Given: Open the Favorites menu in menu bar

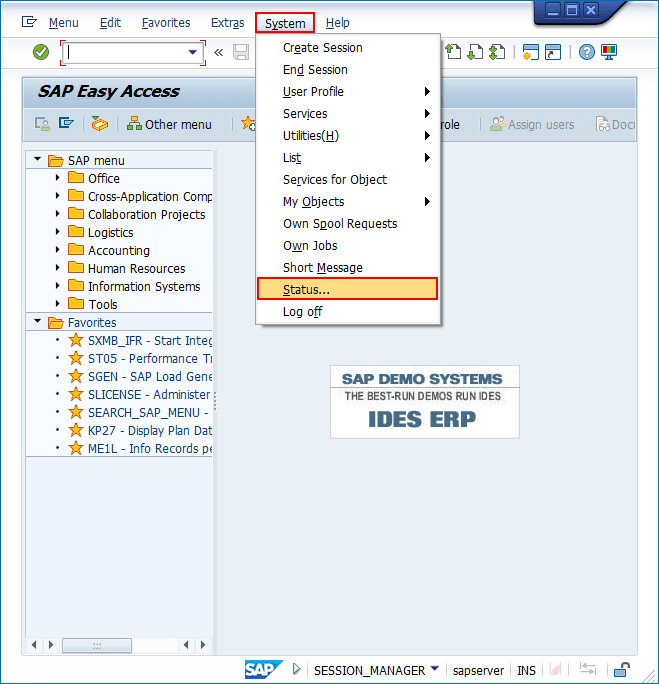Looking at the screenshot, I should tap(166, 23).
